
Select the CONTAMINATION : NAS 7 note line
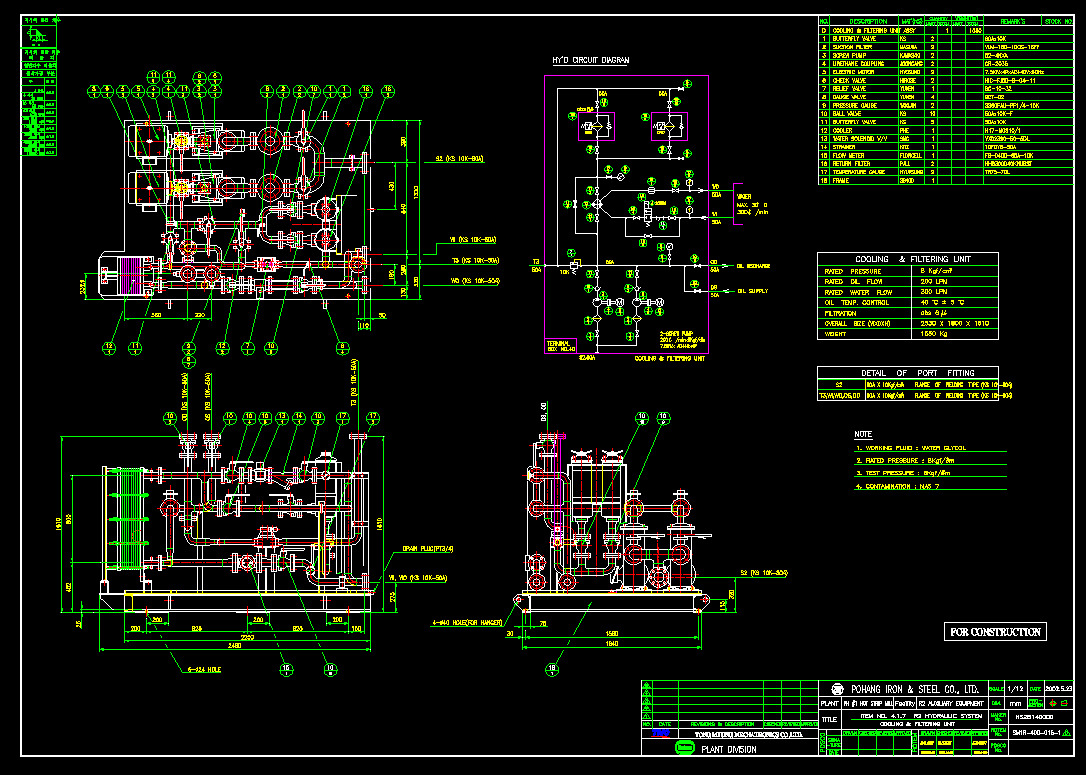pos(900,486)
